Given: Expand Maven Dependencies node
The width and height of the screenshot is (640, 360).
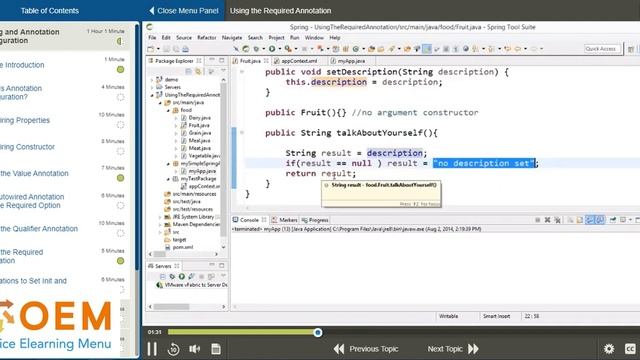Looking at the screenshot, I should [x=160, y=224].
